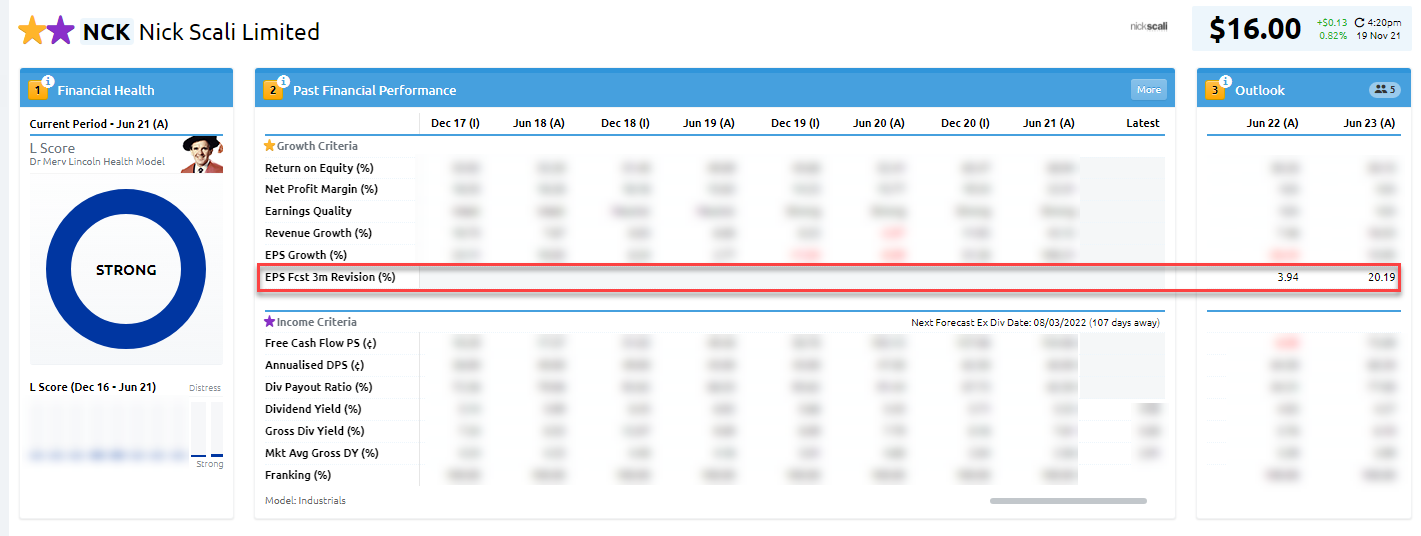Image resolution: width=1421 pixels, height=536 pixels.
Task: Click the 3.94 EPS revision value
Action: (x=1287, y=277)
